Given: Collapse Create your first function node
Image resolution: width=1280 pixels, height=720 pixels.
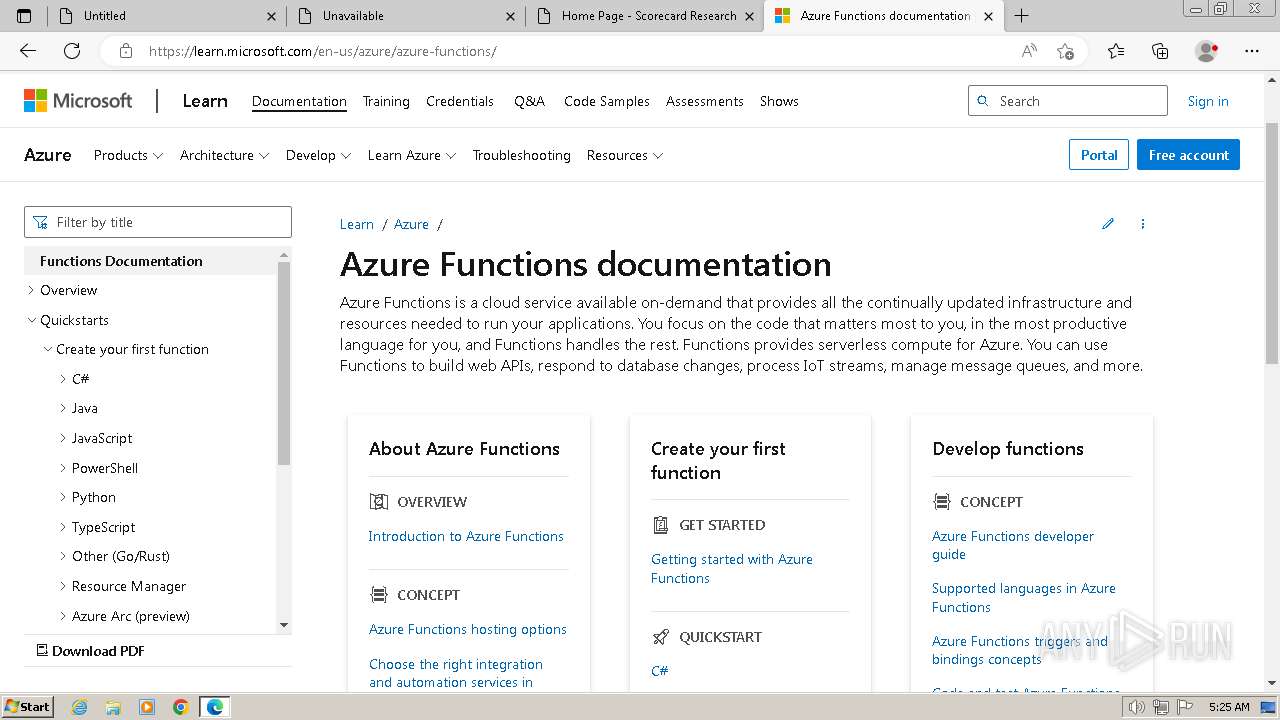Looking at the screenshot, I should 47,349.
